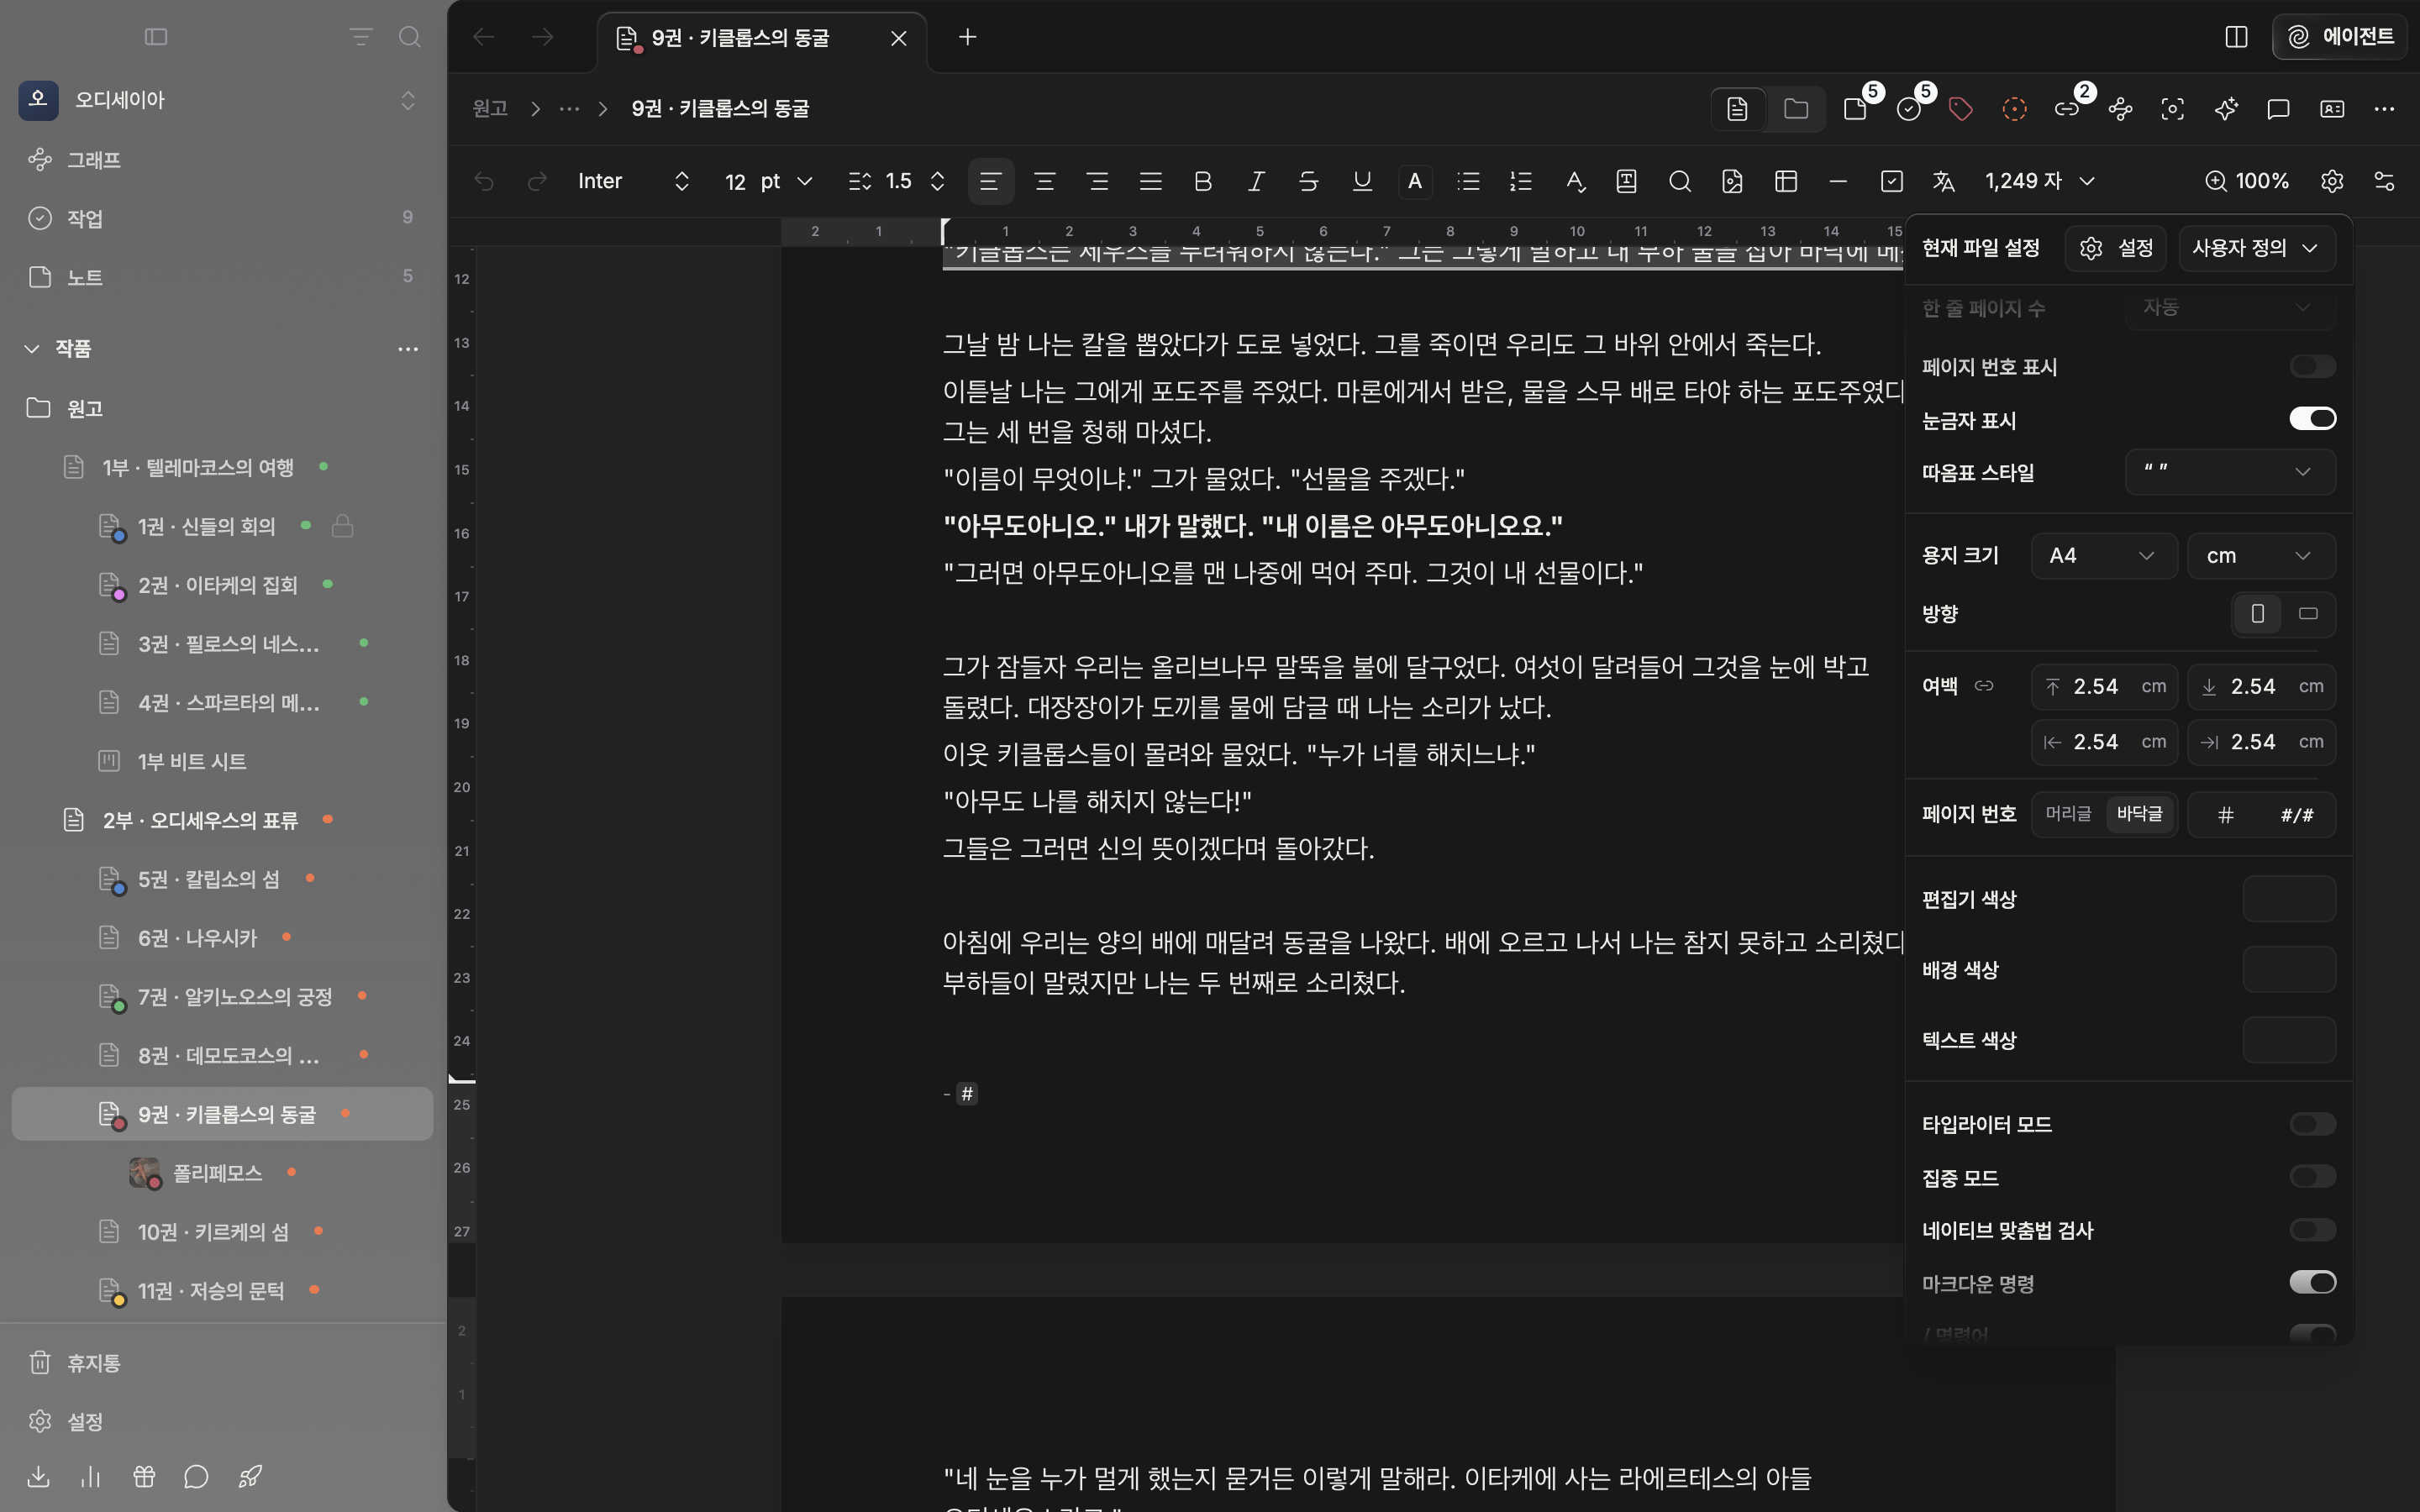Open the cm unit dropdown

pyautogui.click(x=2262, y=555)
